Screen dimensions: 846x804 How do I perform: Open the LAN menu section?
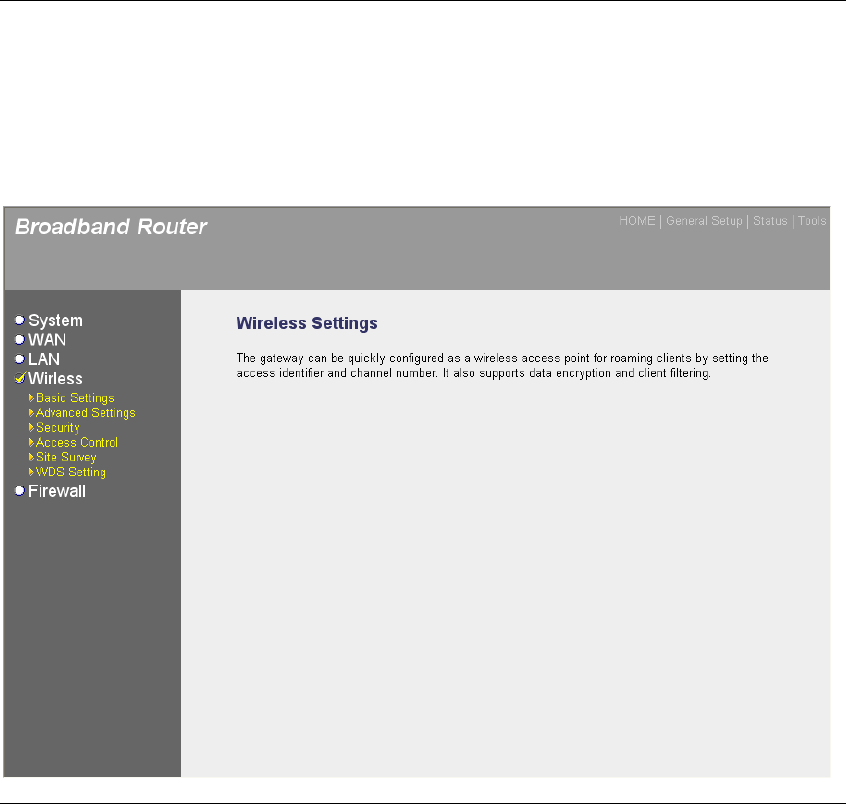44,359
